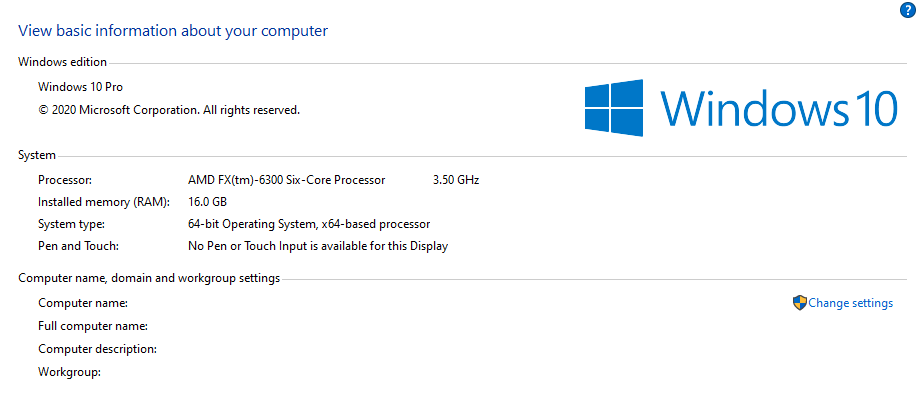917x399 pixels.
Task: Click the Full computer name label
Action: tap(93, 326)
